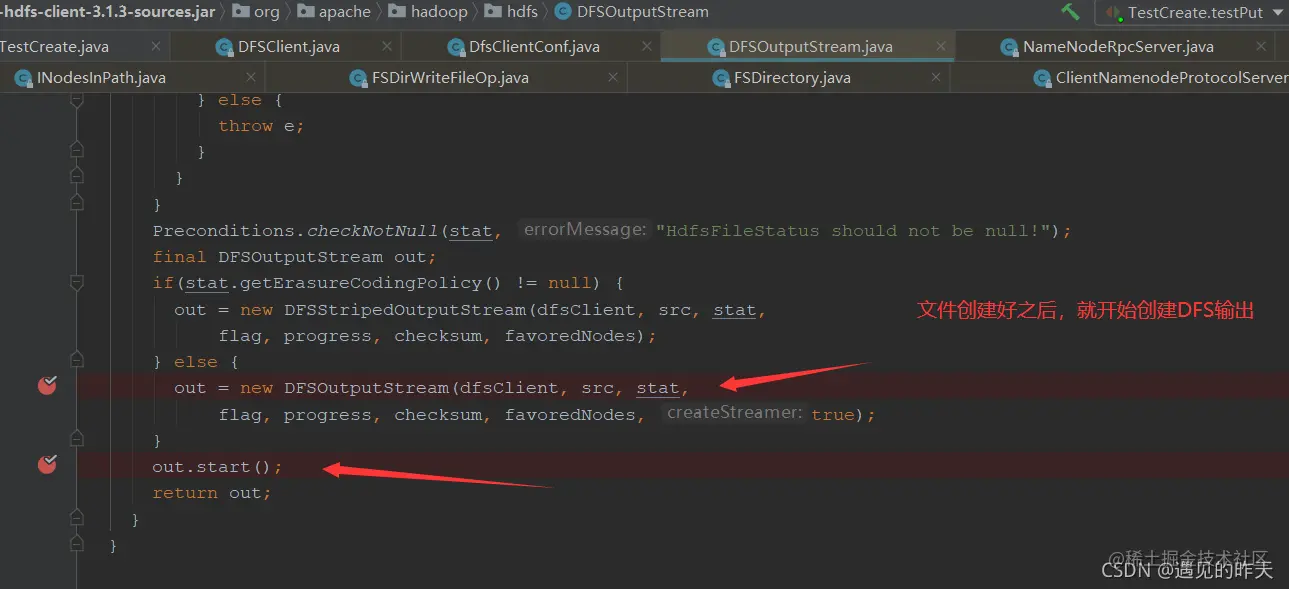Click the 'DFSOutputStream' breadcrumb label
Viewport: 1289px width, 589px height.
pos(643,12)
